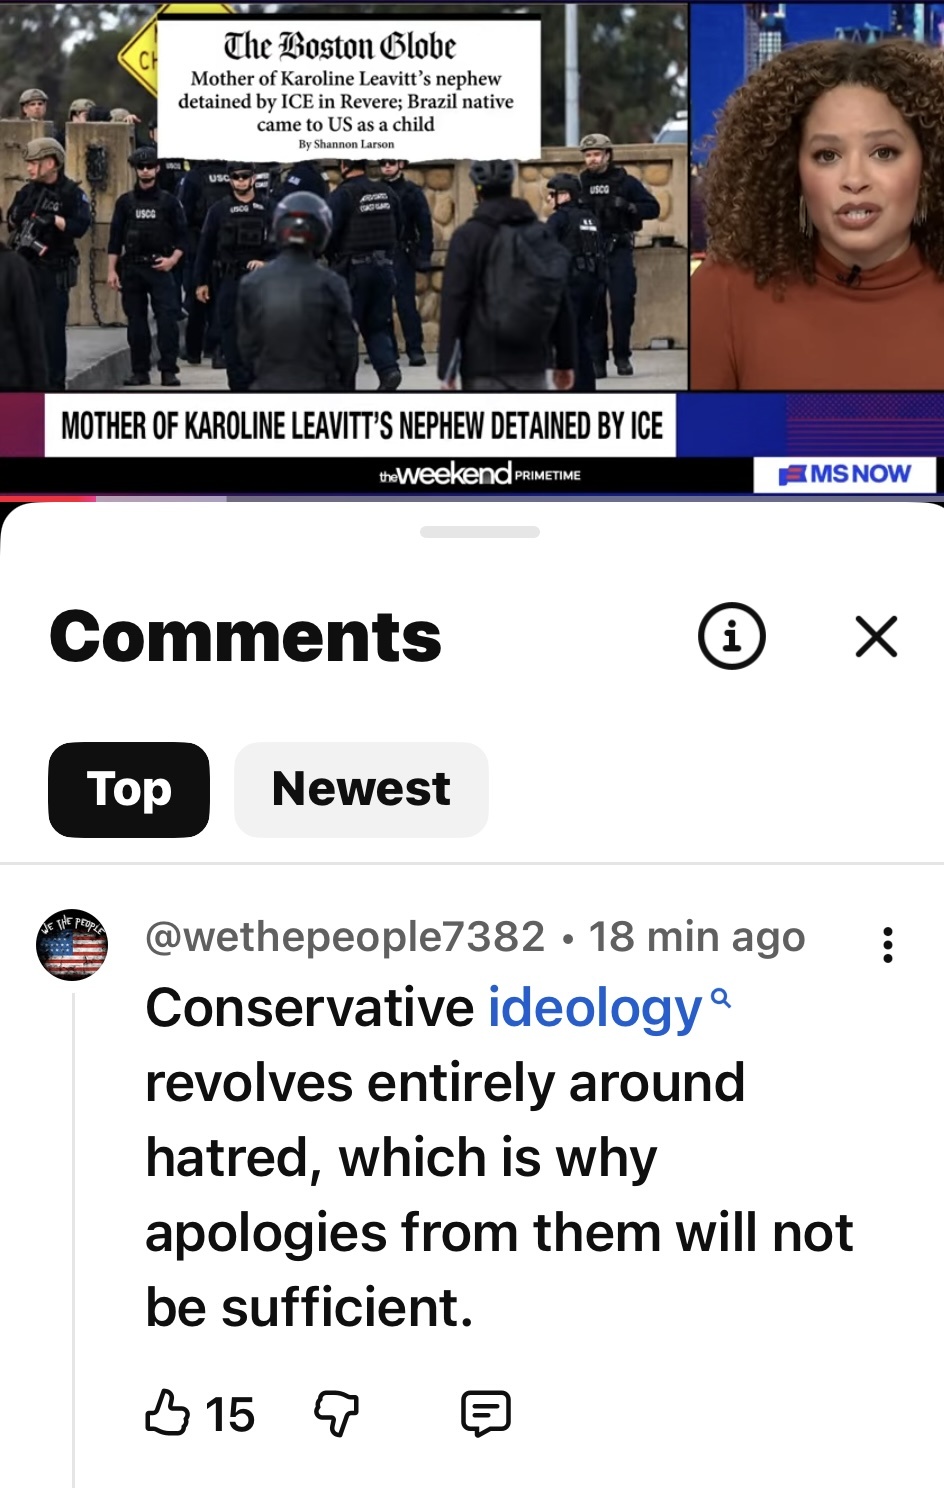Open the three-dot menu for the comment

pyautogui.click(x=887, y=944)
